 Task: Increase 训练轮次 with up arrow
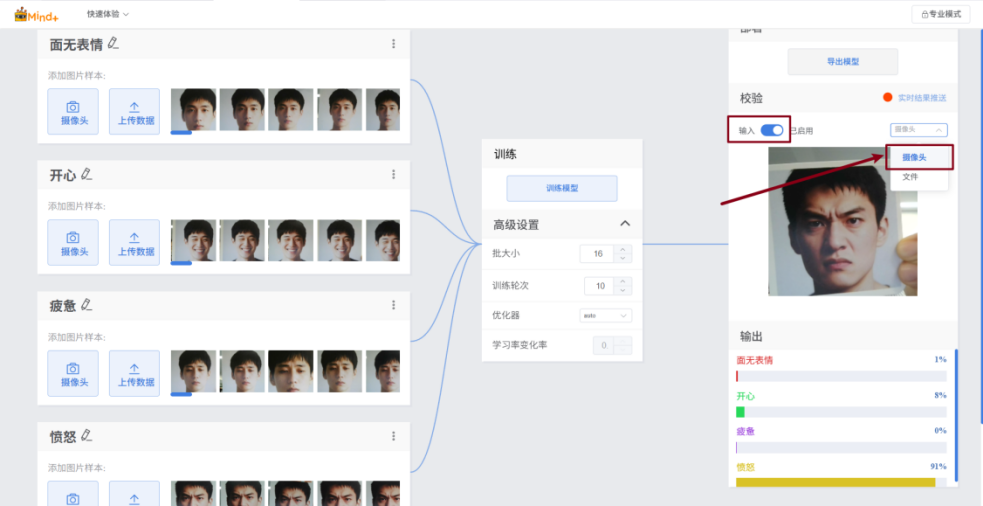click(623, 282)
